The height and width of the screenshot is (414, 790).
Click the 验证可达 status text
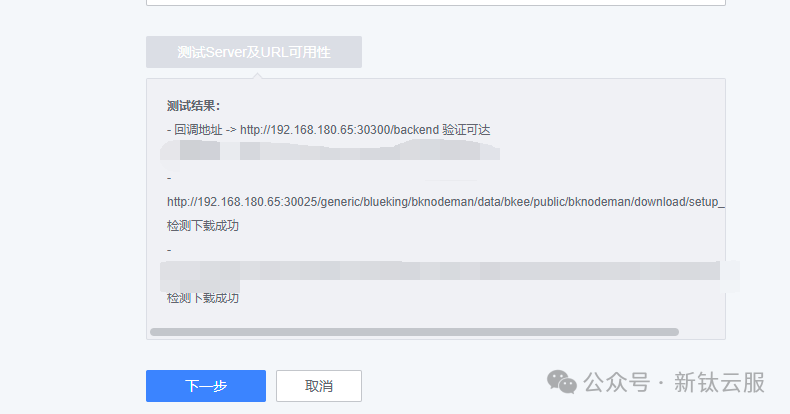click(466, 130)
